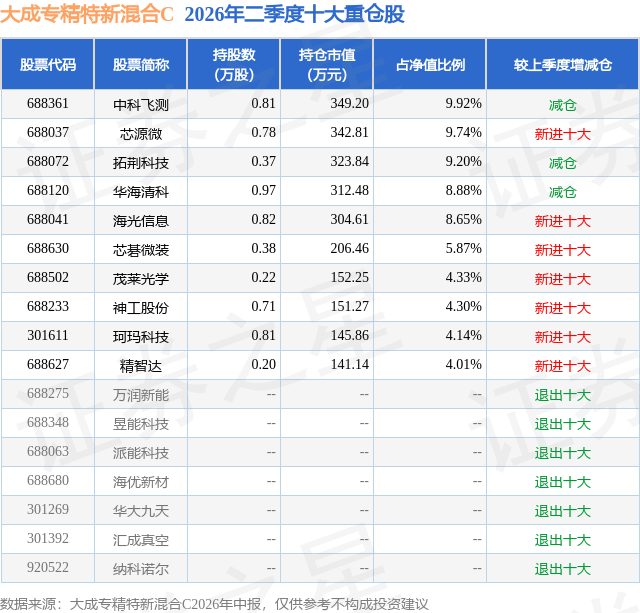Image resolution: width=640 pixels, height=613 pixels.
Task: Click stock name 拓荆科技
Action: coord(141,162)
